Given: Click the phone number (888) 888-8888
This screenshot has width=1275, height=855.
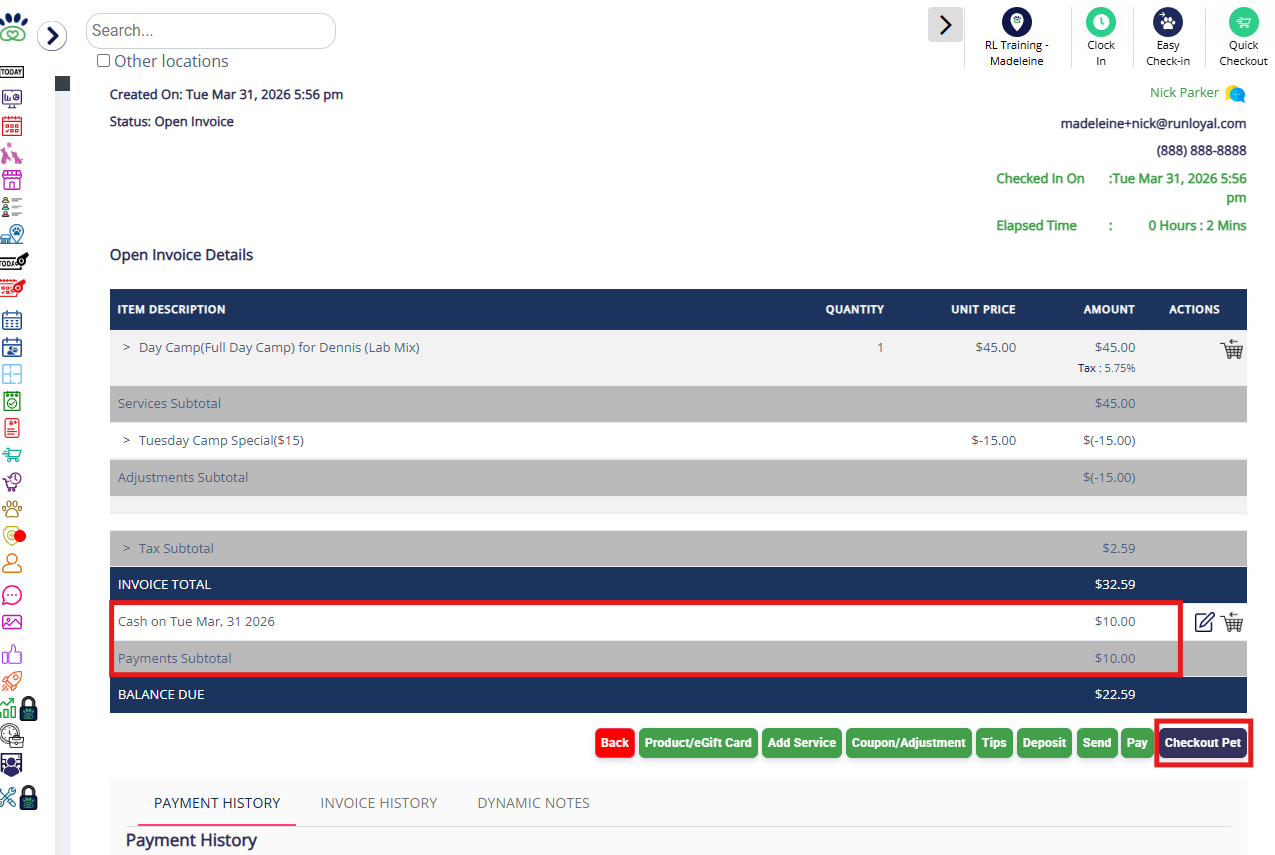Looking at the screenshot, I should (x=1201, y=151).
